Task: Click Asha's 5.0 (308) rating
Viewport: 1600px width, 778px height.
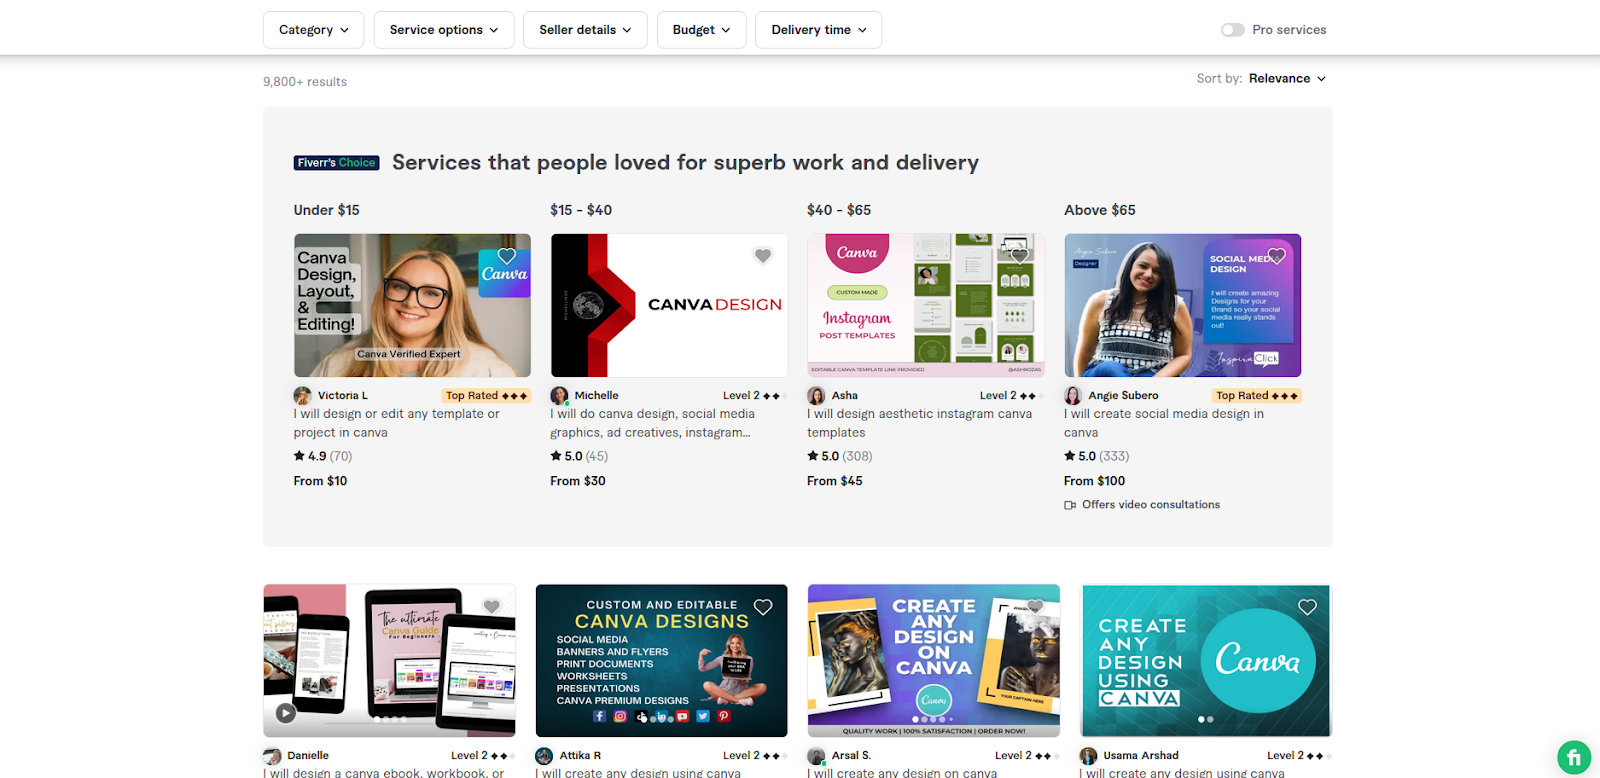Action: pyautogui.click(x=840, y=456)
